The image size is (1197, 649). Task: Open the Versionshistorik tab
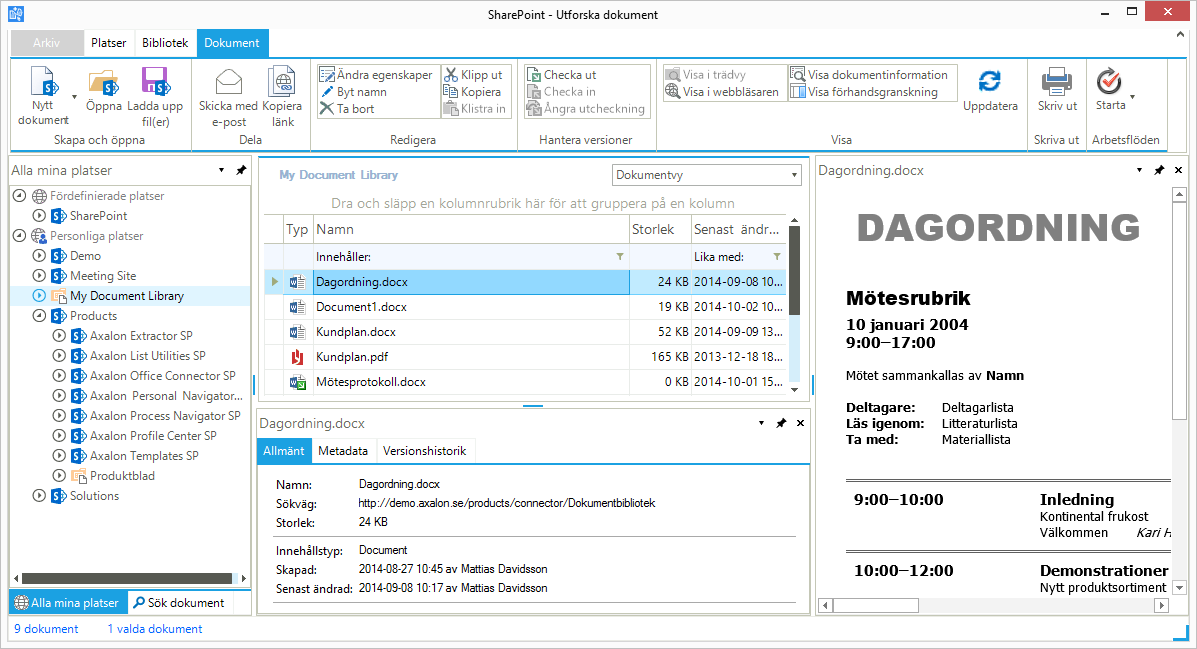pos(424,450)
